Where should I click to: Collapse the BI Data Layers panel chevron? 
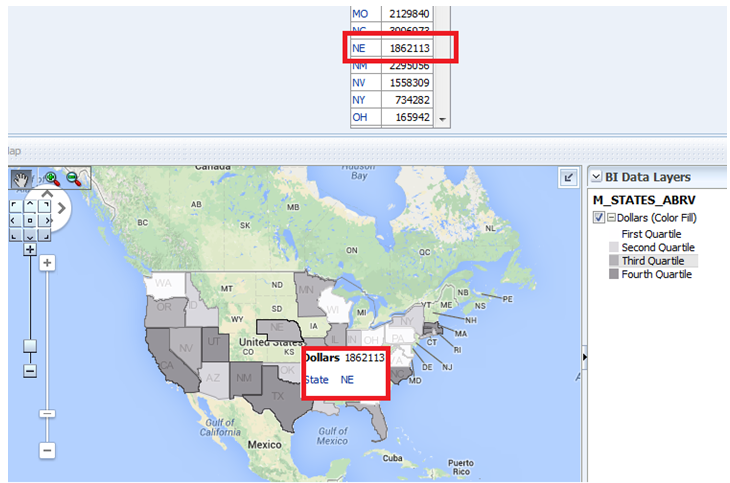(x=596, y=177)
